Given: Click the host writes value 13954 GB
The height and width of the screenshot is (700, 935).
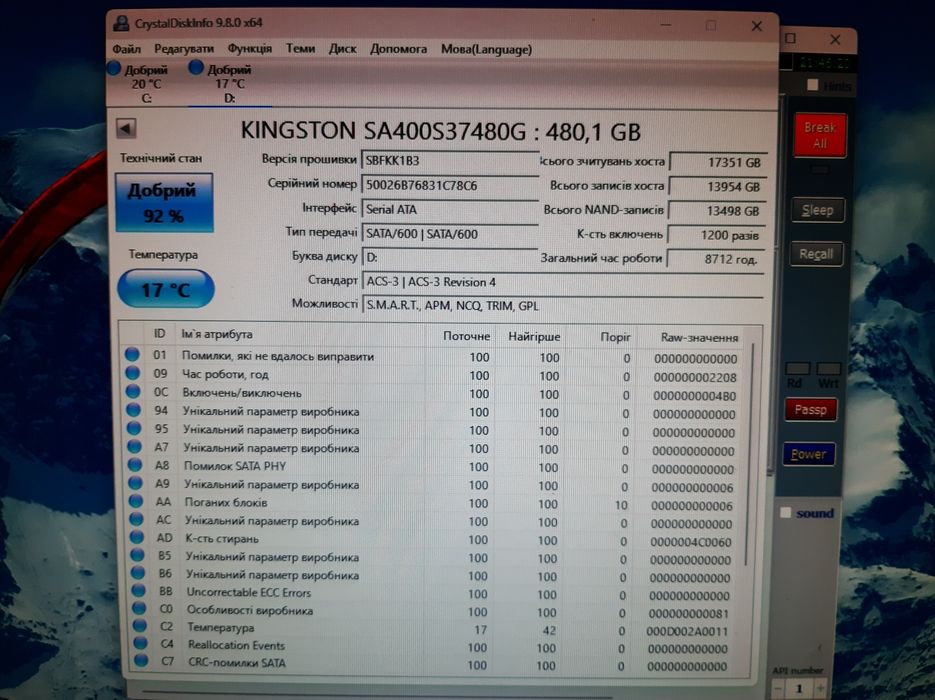Looking at the screenshot, I should (717, 187).
